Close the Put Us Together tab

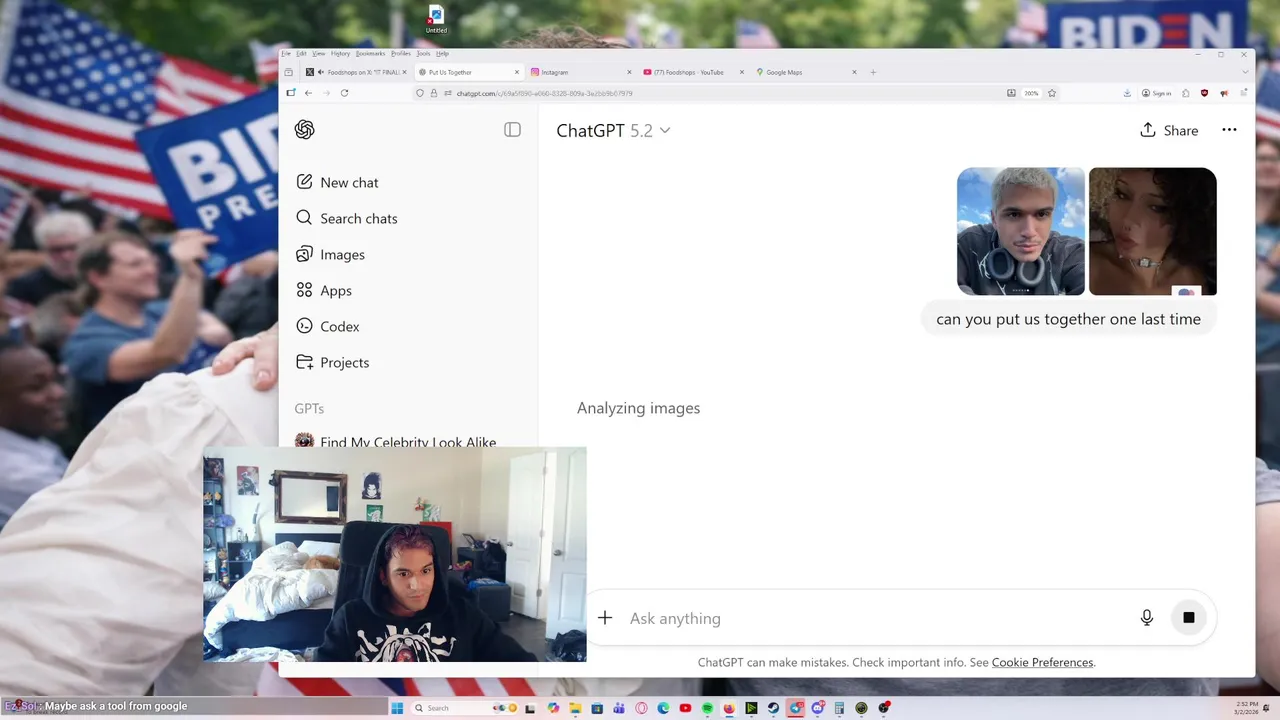[x=517, y=72]
